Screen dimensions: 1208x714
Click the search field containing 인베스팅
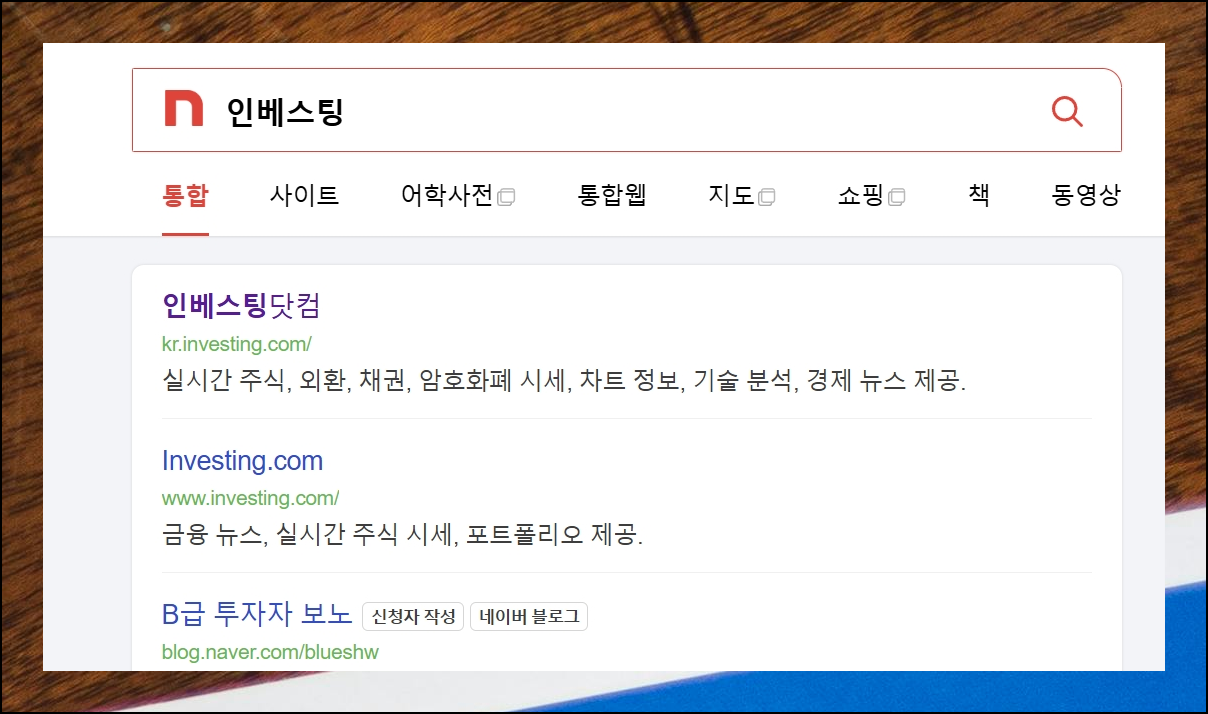click(x=627, y=110)
